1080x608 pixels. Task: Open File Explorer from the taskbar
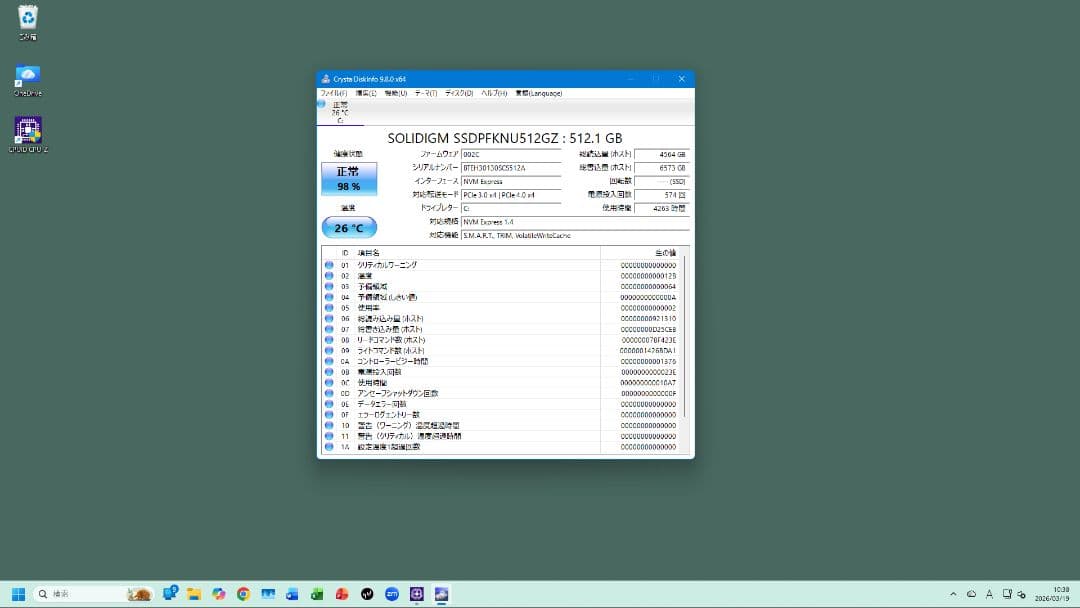(x=194, y=594)
